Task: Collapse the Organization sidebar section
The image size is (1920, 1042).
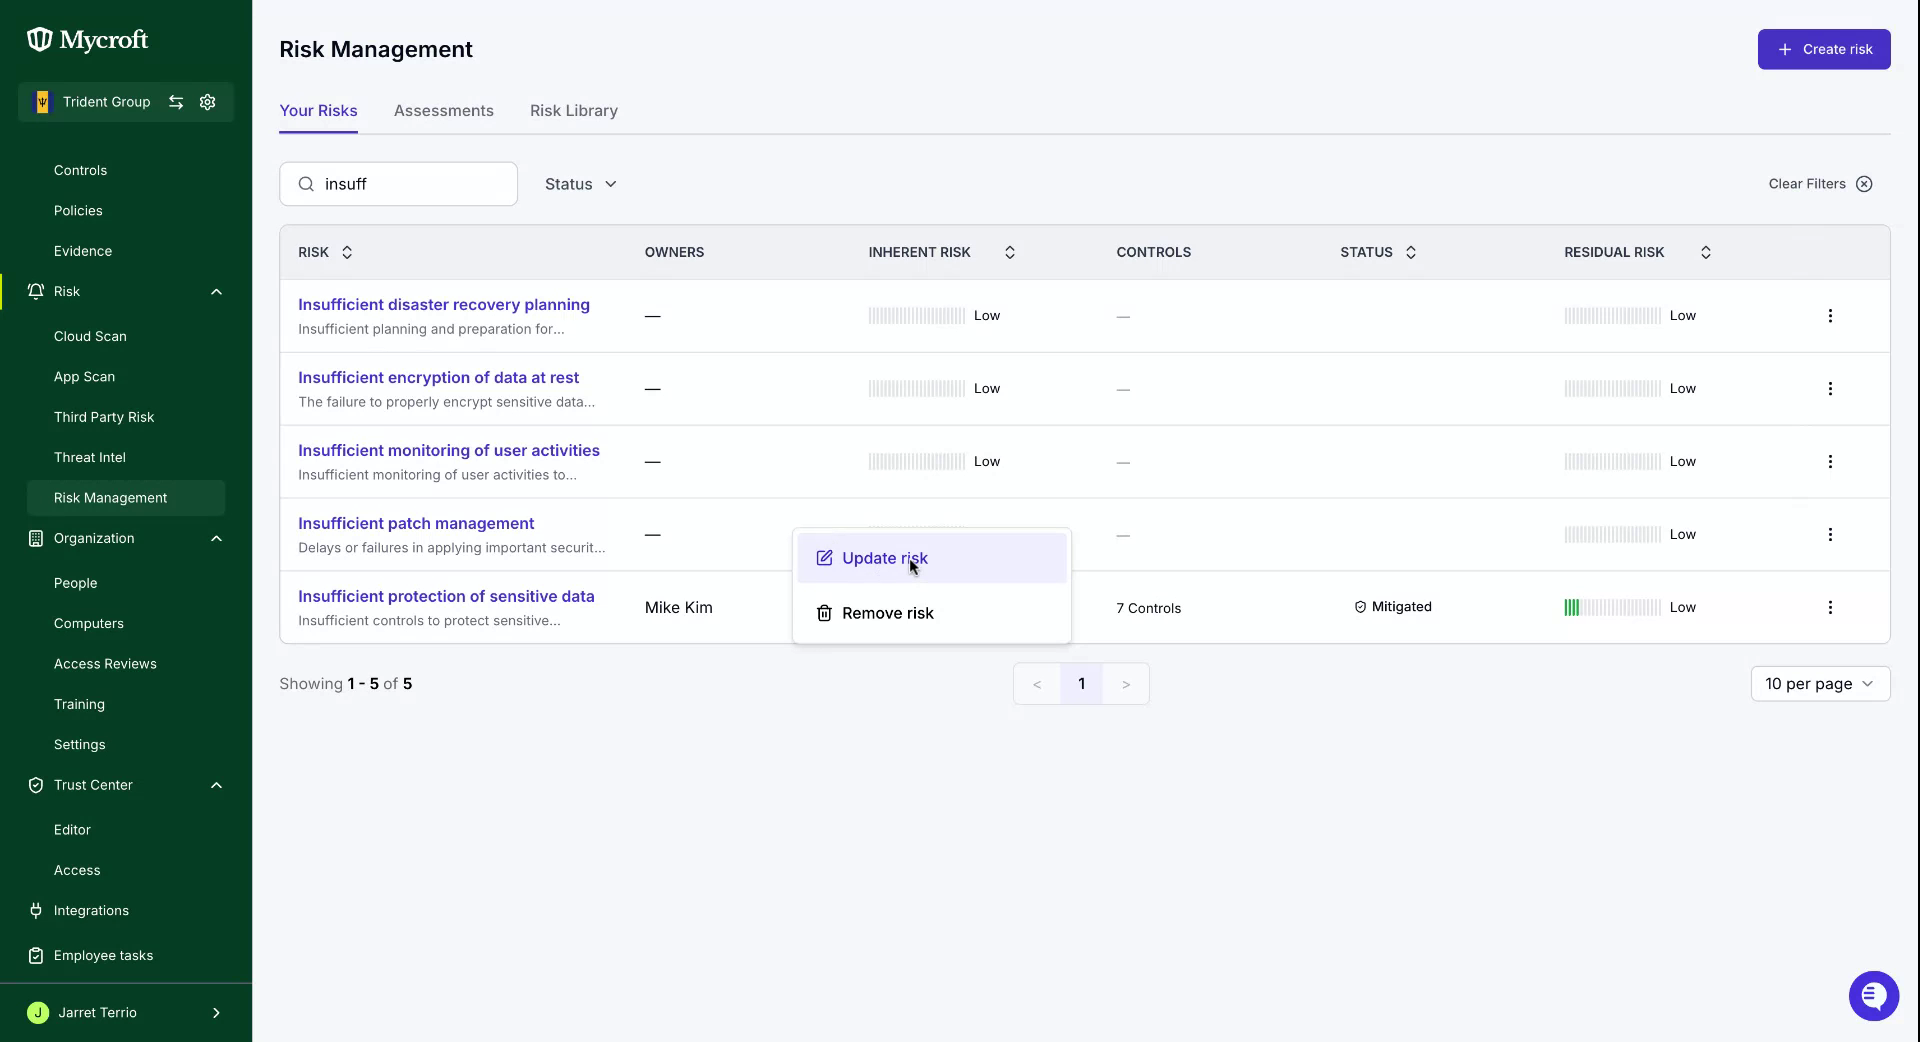Action: coord(216,538)
